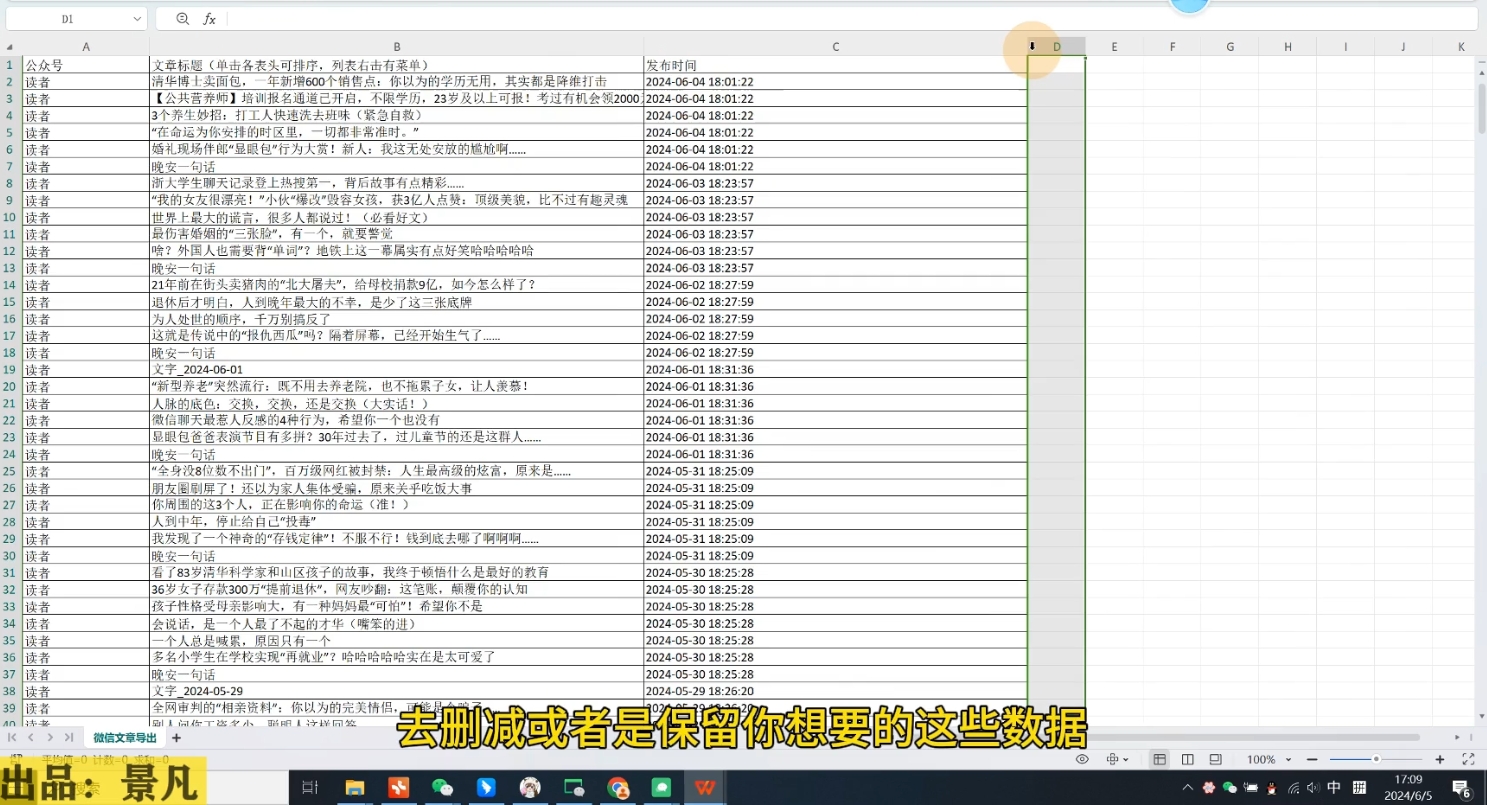Switch to the 微信文章导出 sheet tab
The width and height of the screenshot is (1487, 805).
[123, 738]
